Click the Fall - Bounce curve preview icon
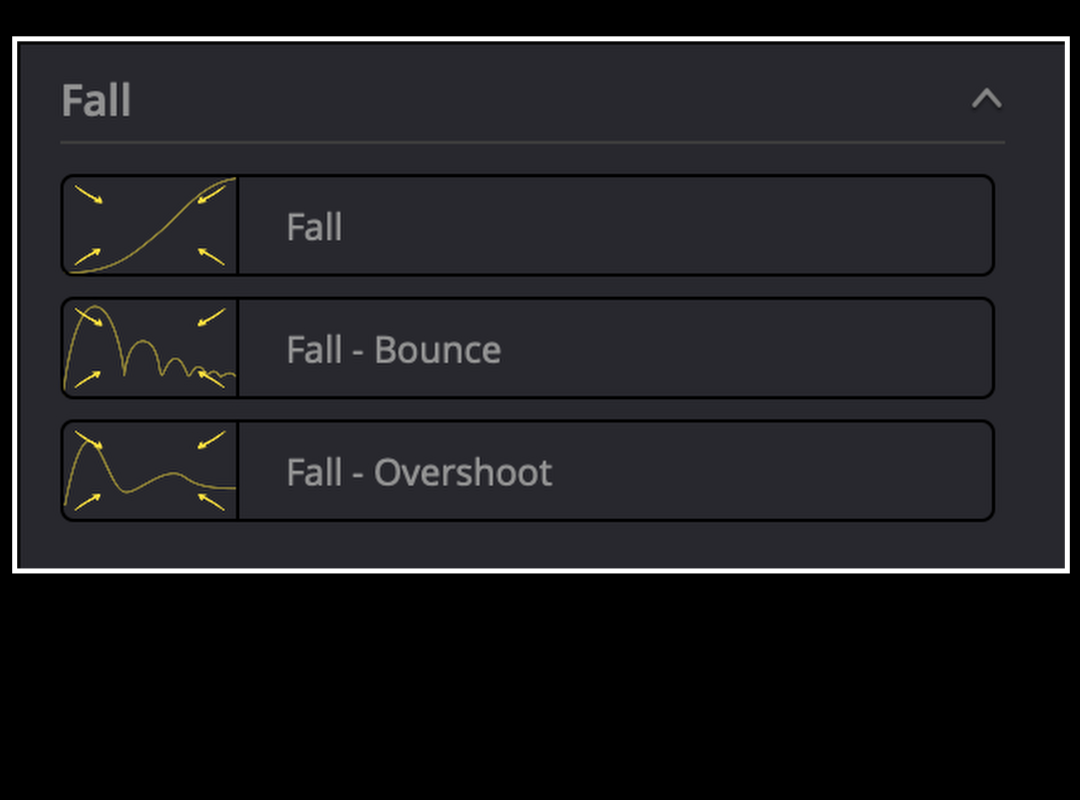Screen dimensions: 1080x800 [150, 348]
